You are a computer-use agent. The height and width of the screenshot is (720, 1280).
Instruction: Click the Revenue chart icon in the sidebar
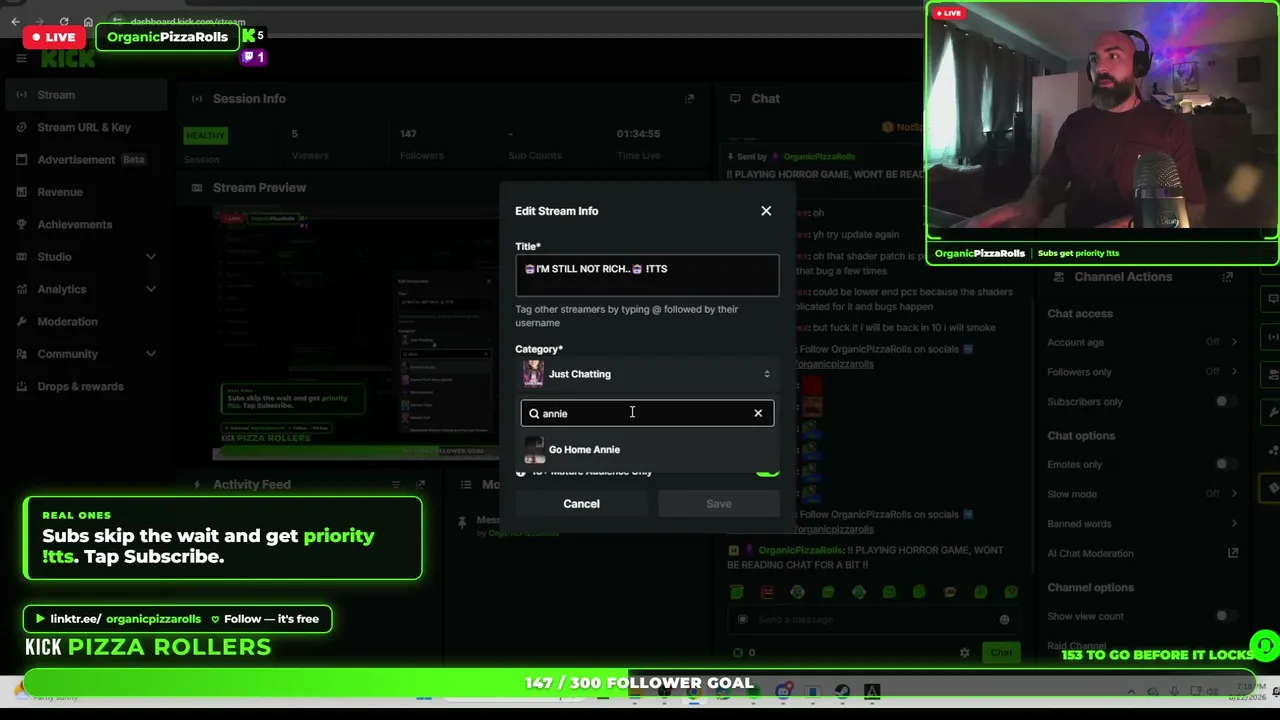[21, 192]
